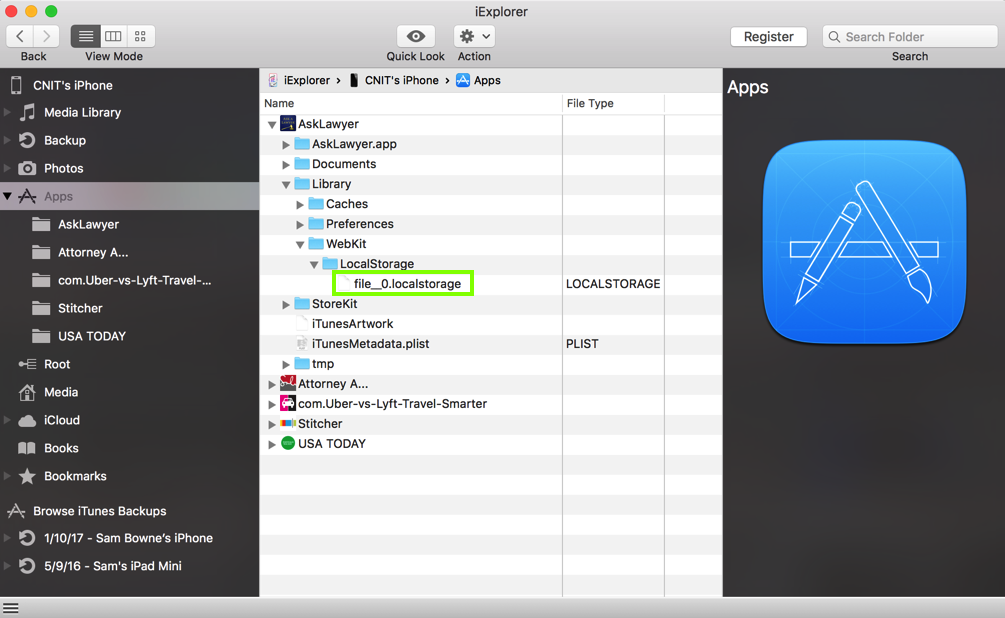
Task: Select iTunesMetadata.plist file
Action: (x=370, y=344)
